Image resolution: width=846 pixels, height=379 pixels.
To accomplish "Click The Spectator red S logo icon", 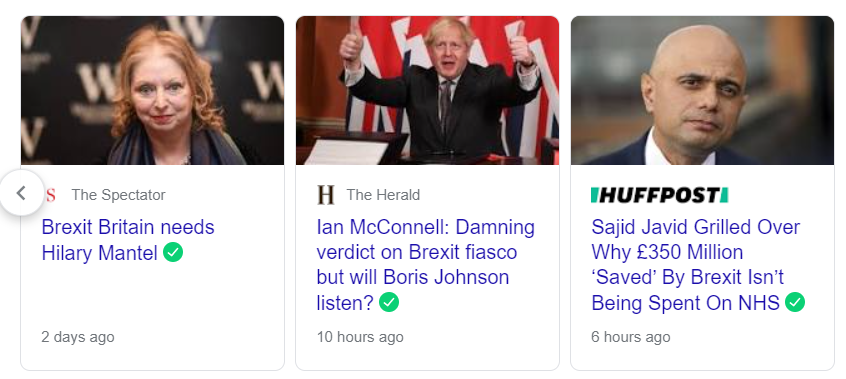I will (51, 195).
